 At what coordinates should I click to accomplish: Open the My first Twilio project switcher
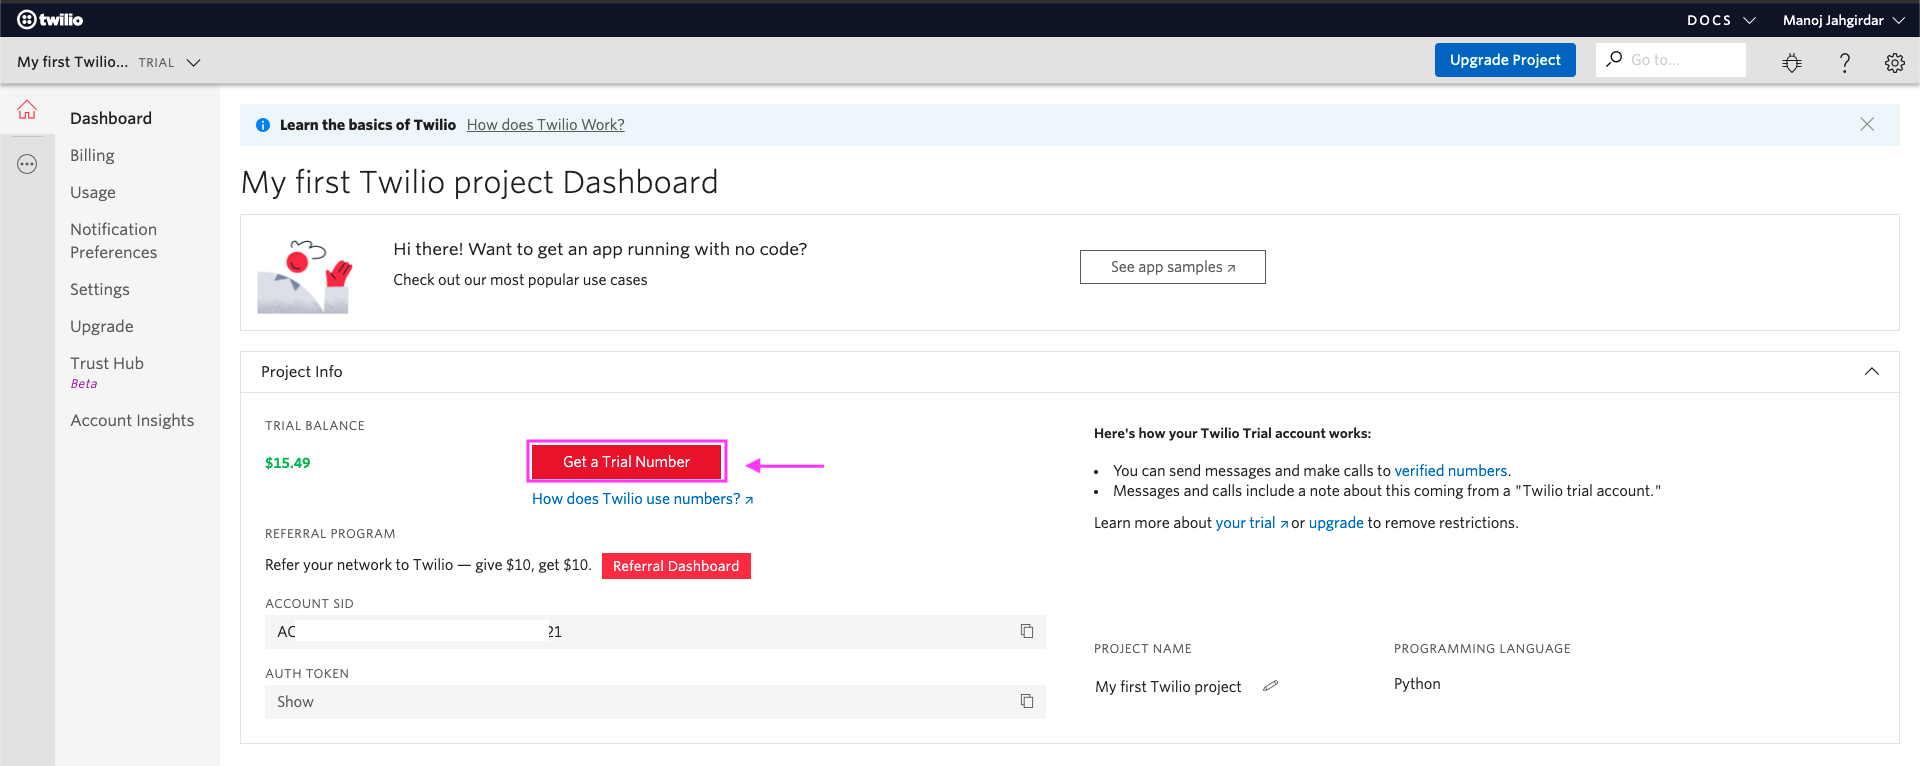tap(109, 62)
